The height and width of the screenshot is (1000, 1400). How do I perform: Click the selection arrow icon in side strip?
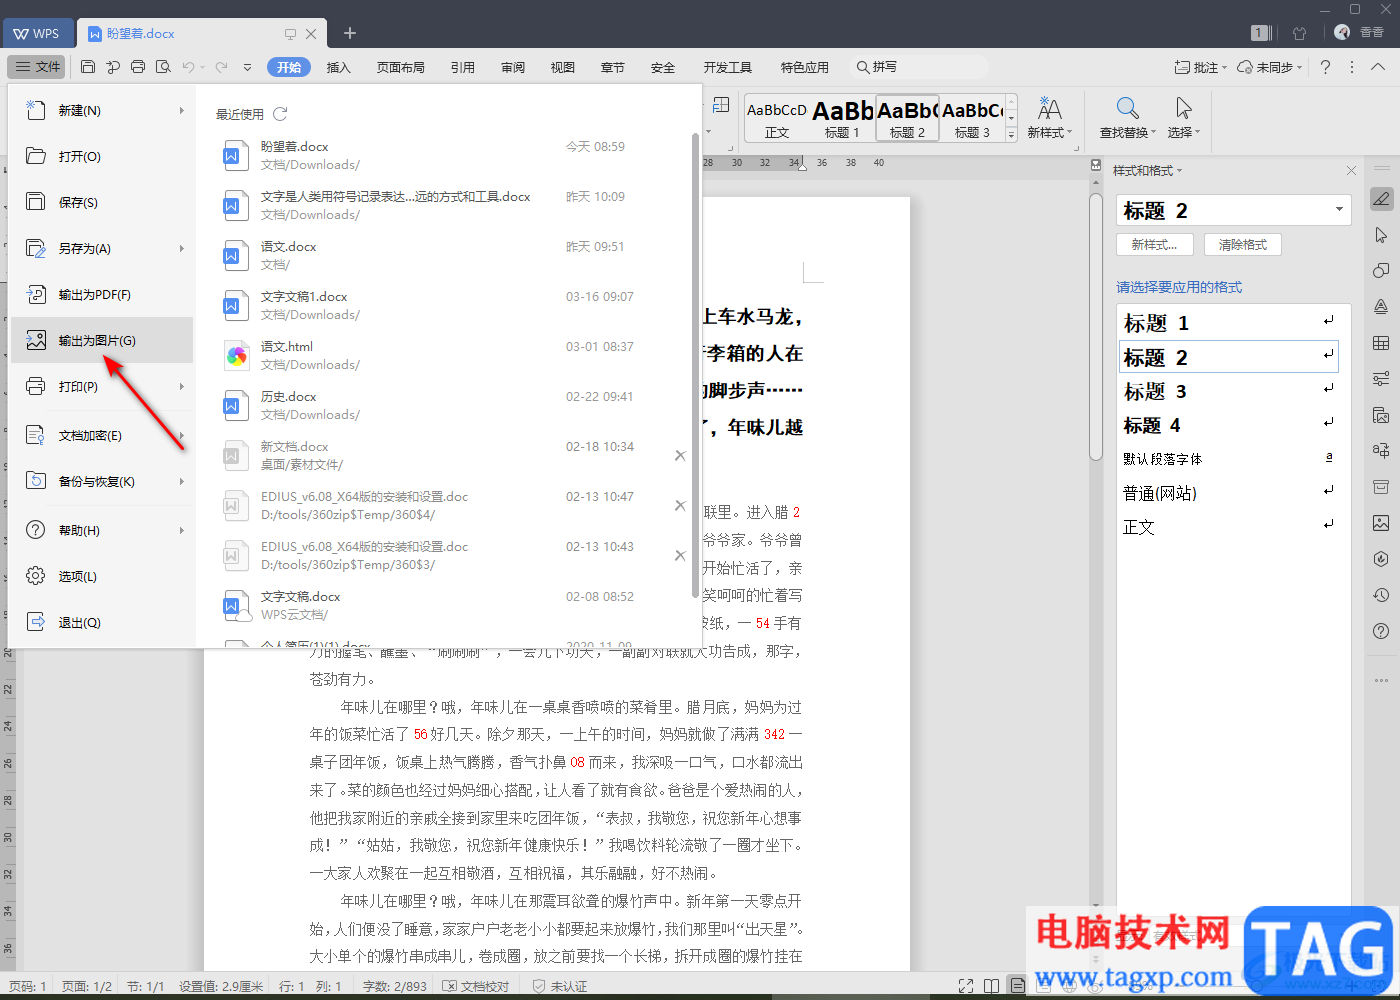[x=1381, y=235]
